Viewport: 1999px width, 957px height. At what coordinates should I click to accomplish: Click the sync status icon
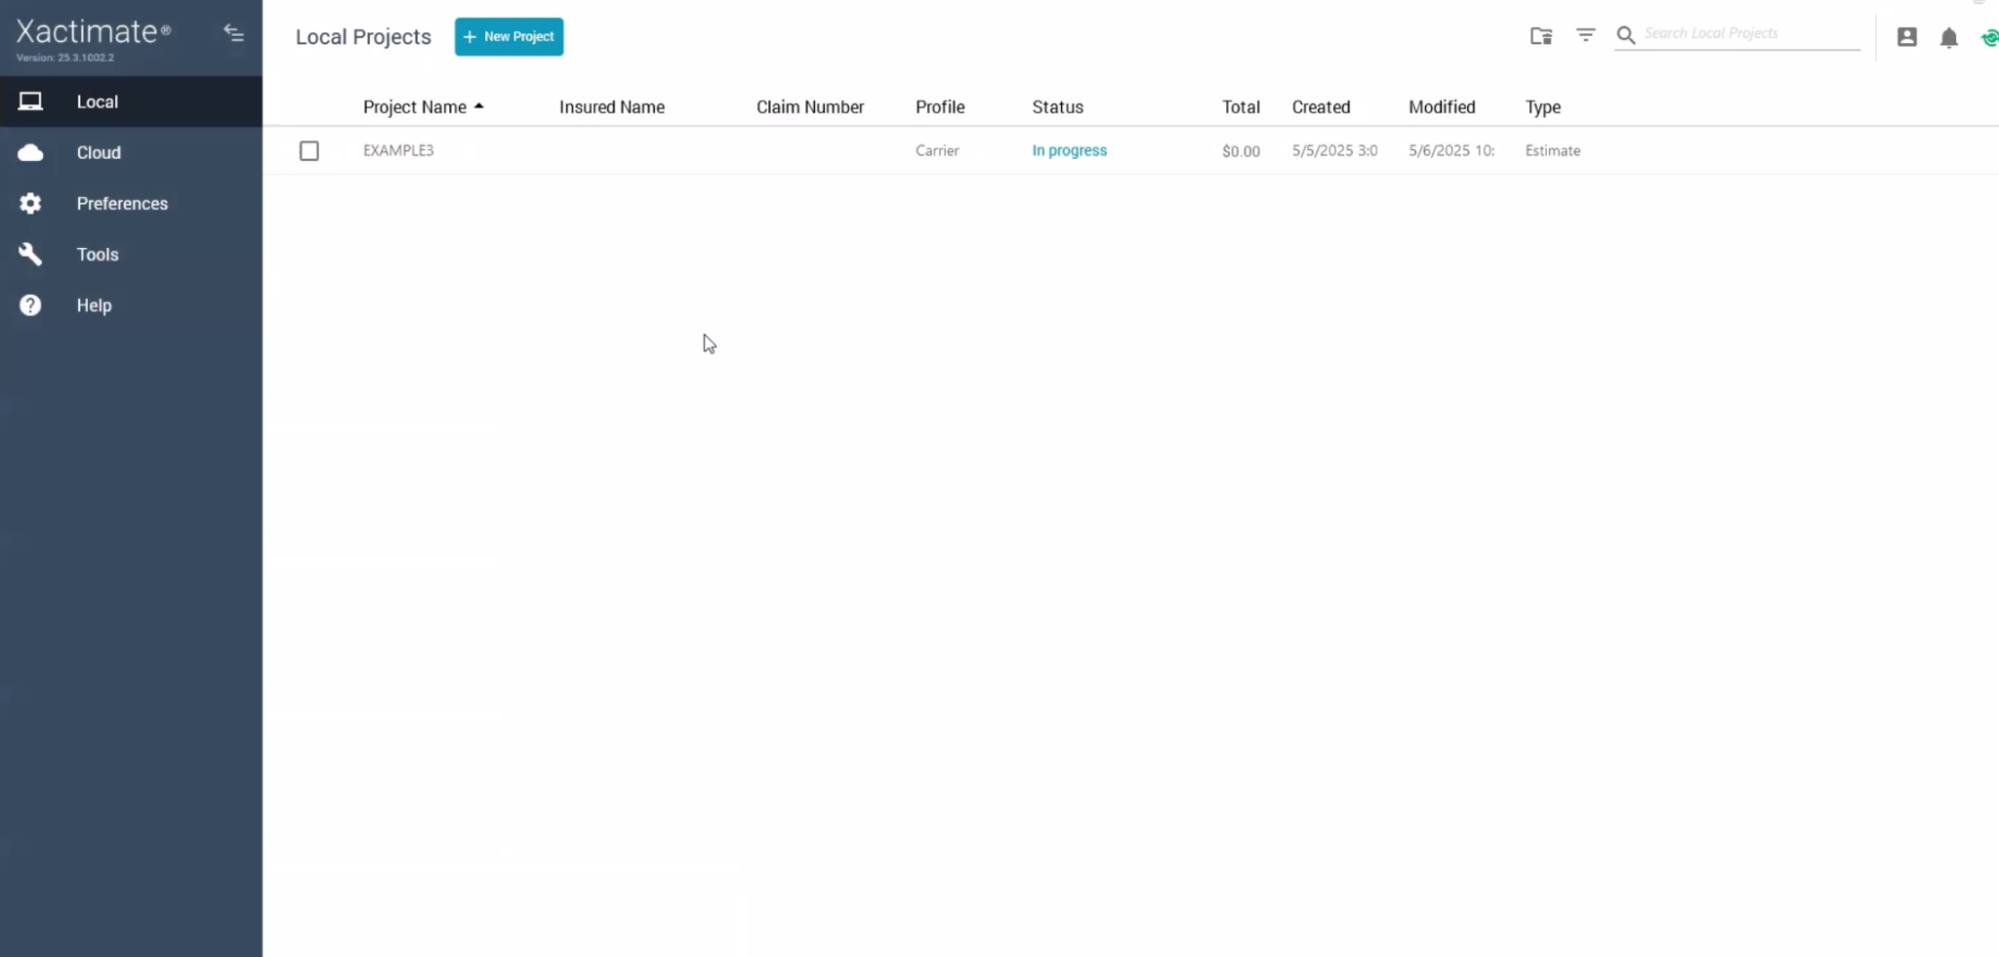tap(1990, 37)
